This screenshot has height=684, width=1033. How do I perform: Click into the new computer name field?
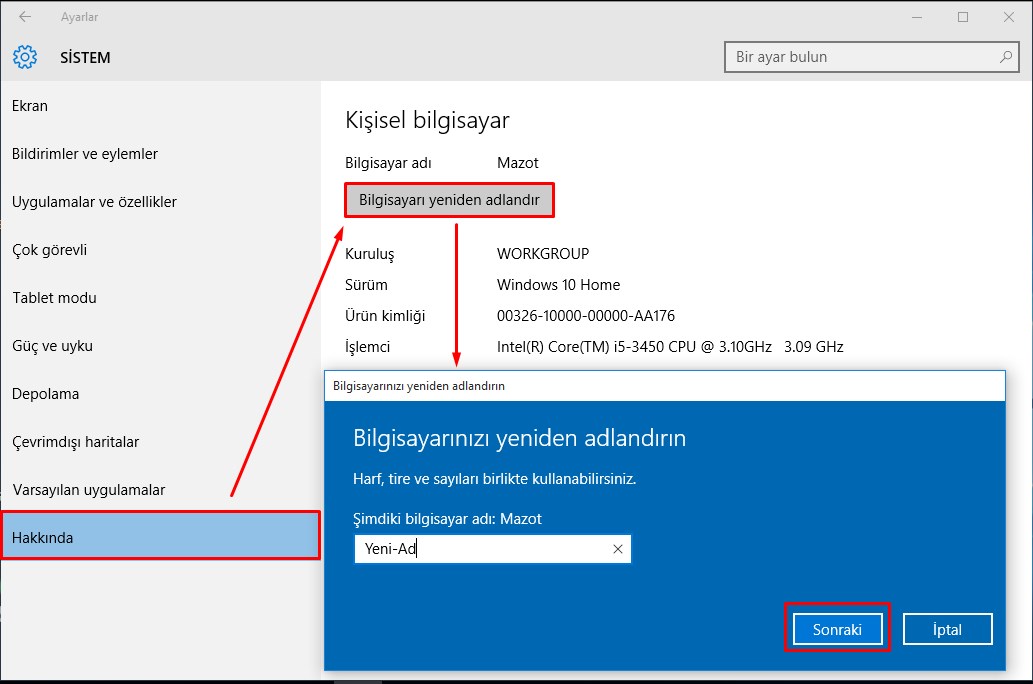(x=480, y=549)
